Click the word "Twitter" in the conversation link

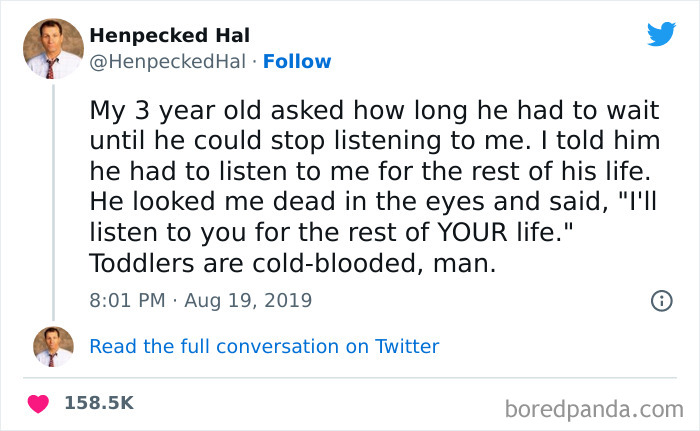coord(407,347)
